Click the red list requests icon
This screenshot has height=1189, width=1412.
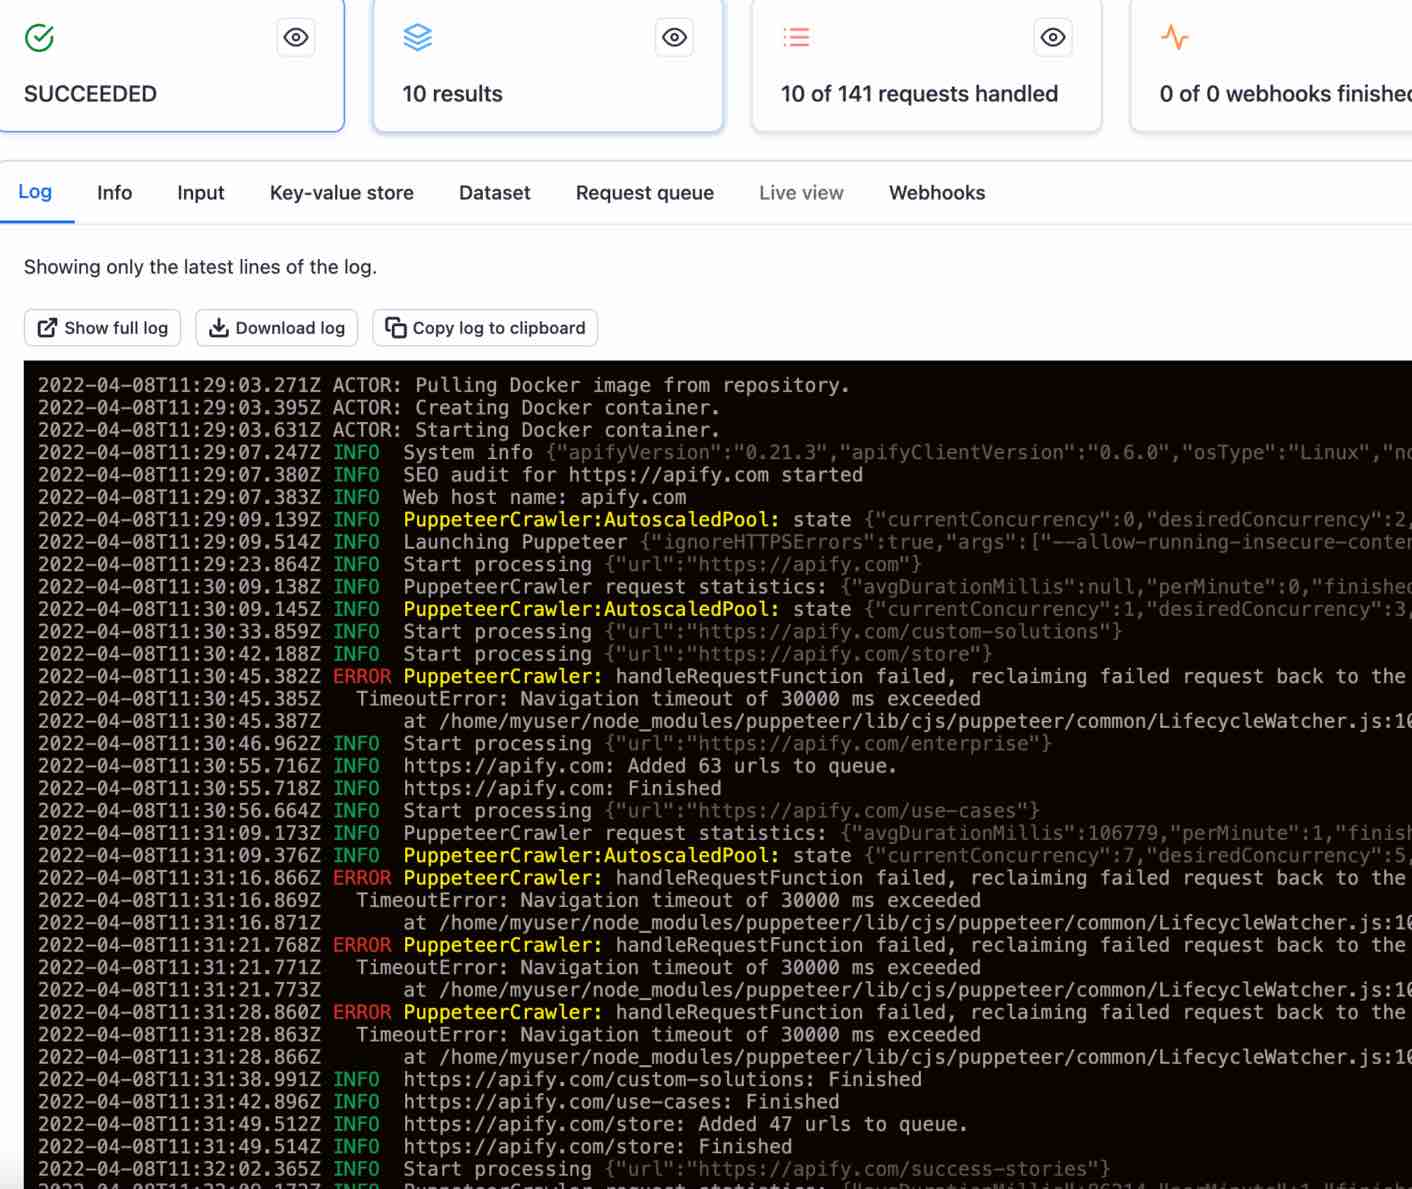tap(796, 38)
